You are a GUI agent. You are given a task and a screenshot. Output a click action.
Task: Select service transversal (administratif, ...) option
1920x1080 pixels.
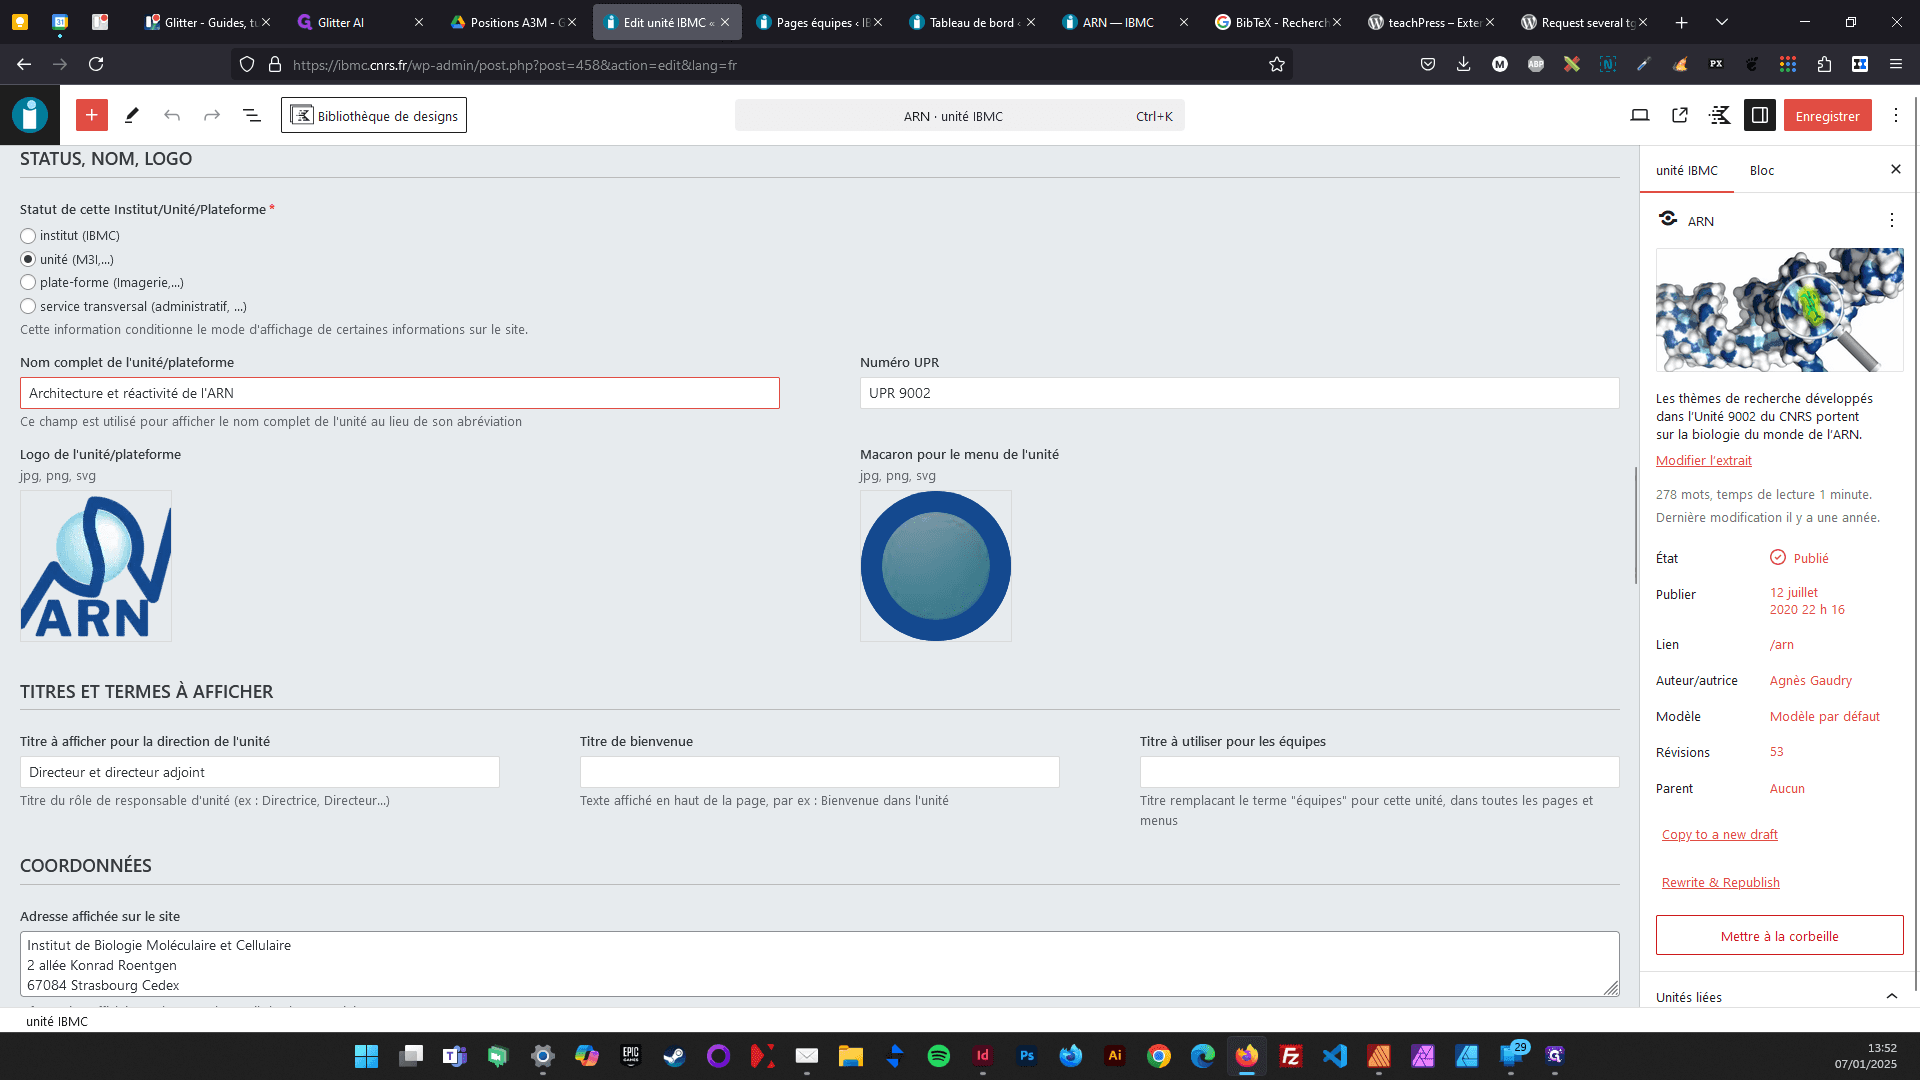tap(28, 307)
